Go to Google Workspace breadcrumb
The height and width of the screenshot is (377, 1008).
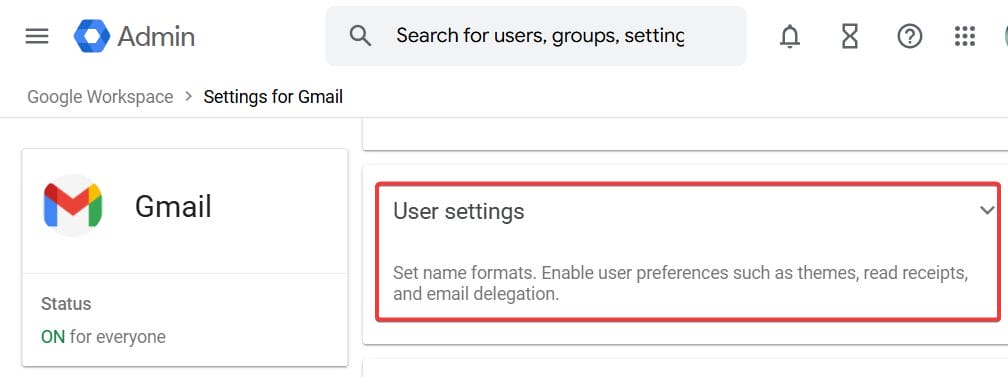point(100,97)
